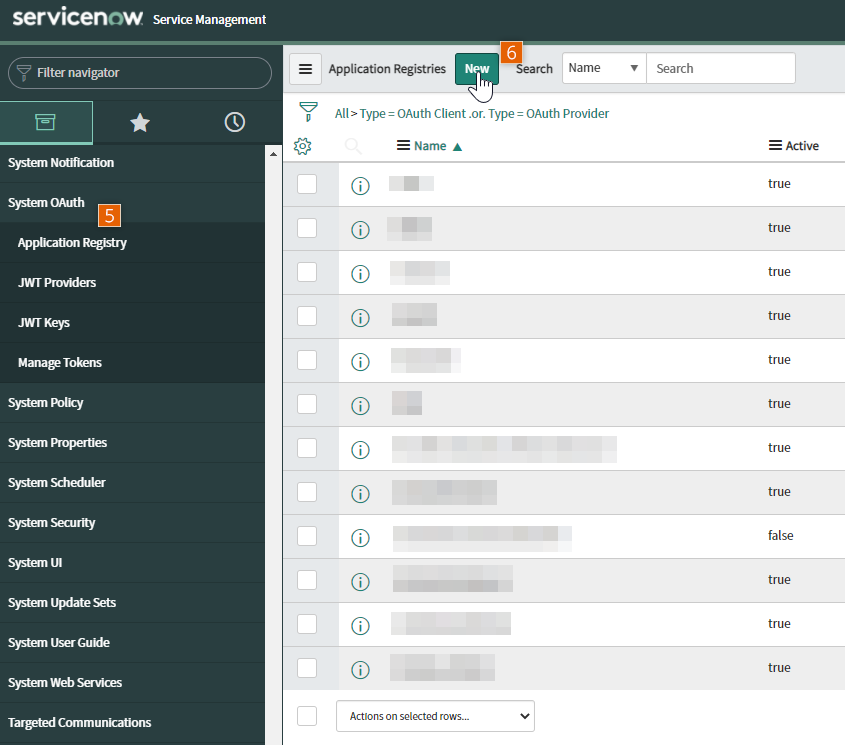845x745 pixels.
Task: Click the navigator scroll-up arrow
Action: [273, 154]
